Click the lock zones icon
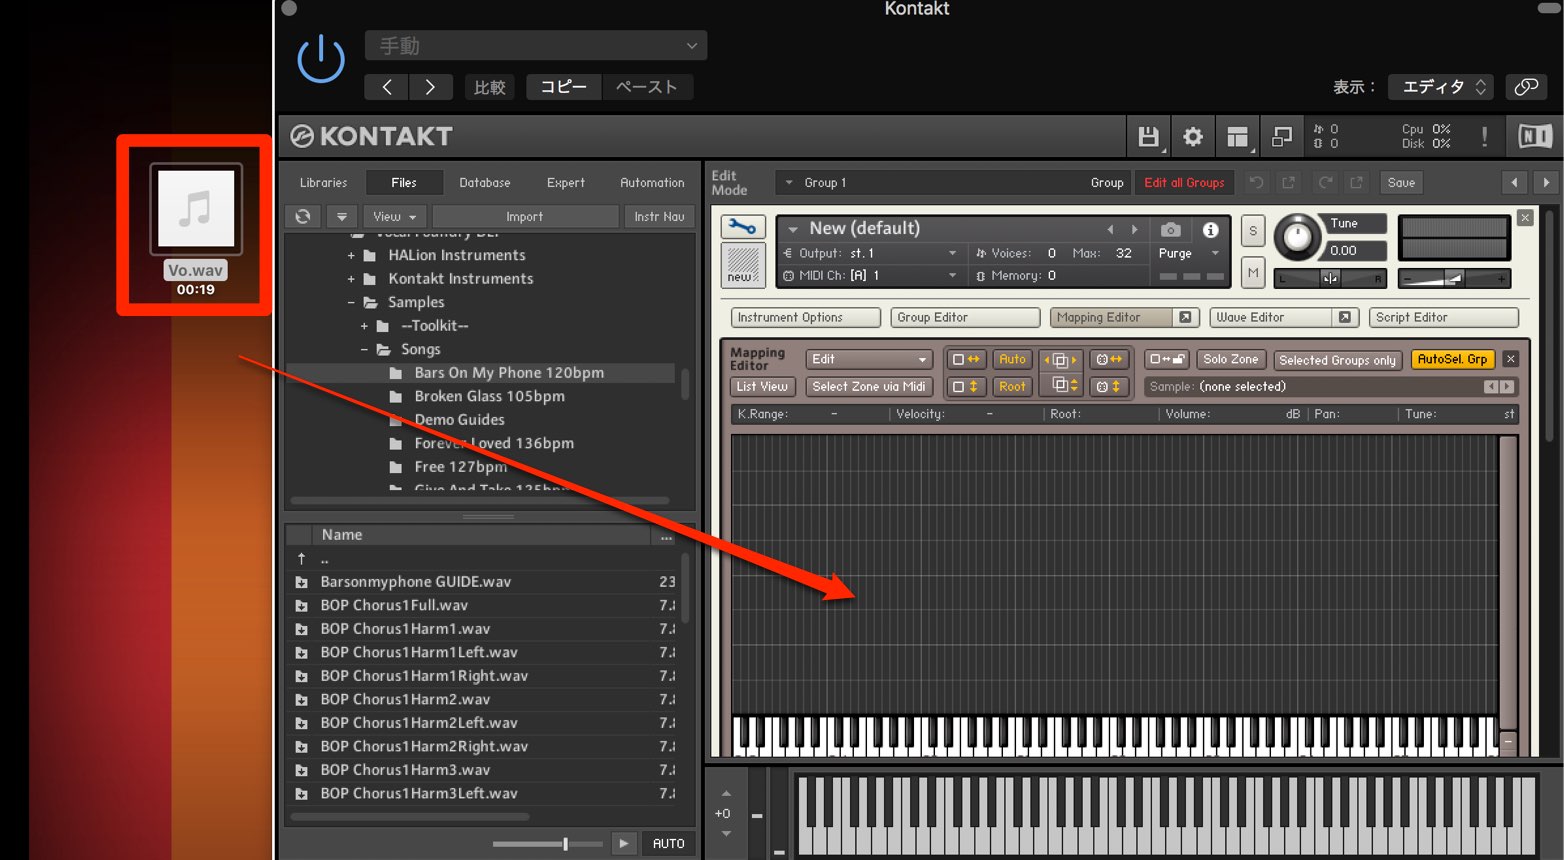The width and height of the screenshot is (1564, 860). [x=1167, y=359]
